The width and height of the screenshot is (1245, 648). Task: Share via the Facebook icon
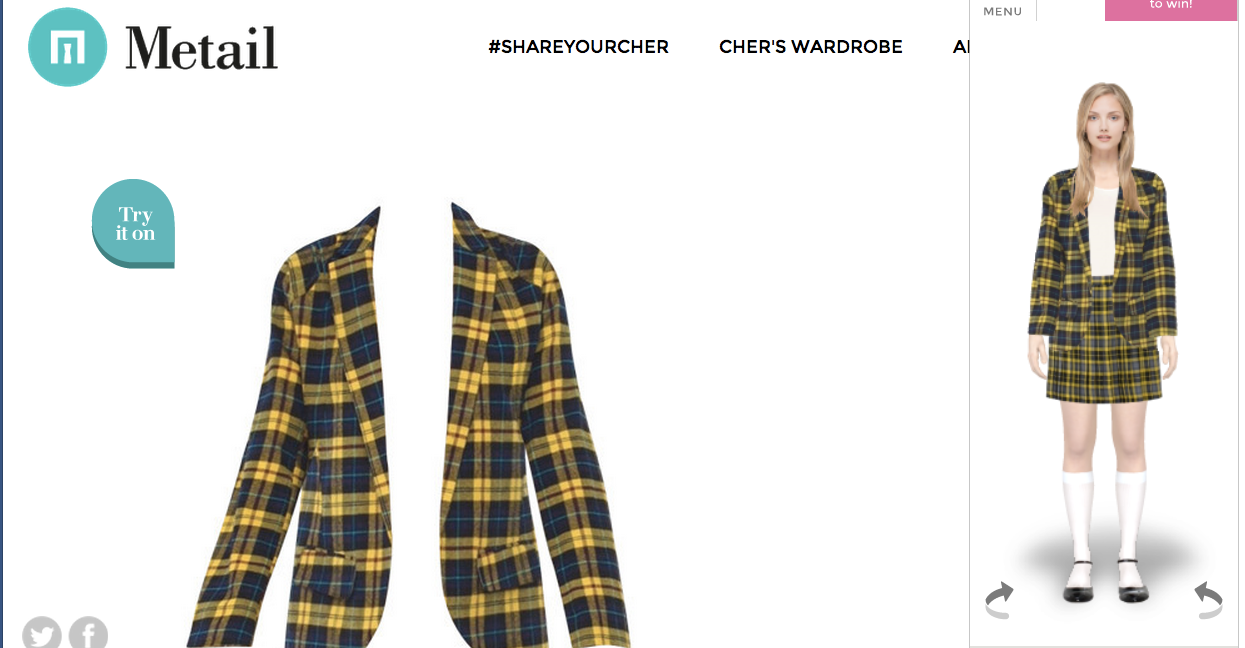coord(88,633)
